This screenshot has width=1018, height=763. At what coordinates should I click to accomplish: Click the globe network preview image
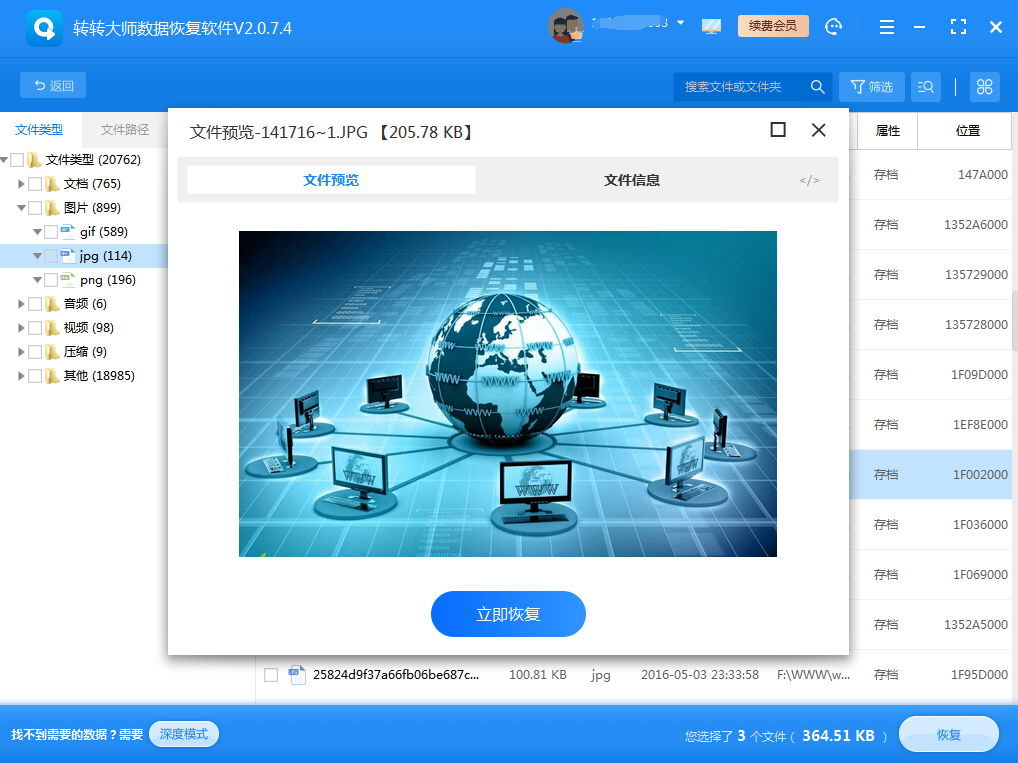point(507,394)
